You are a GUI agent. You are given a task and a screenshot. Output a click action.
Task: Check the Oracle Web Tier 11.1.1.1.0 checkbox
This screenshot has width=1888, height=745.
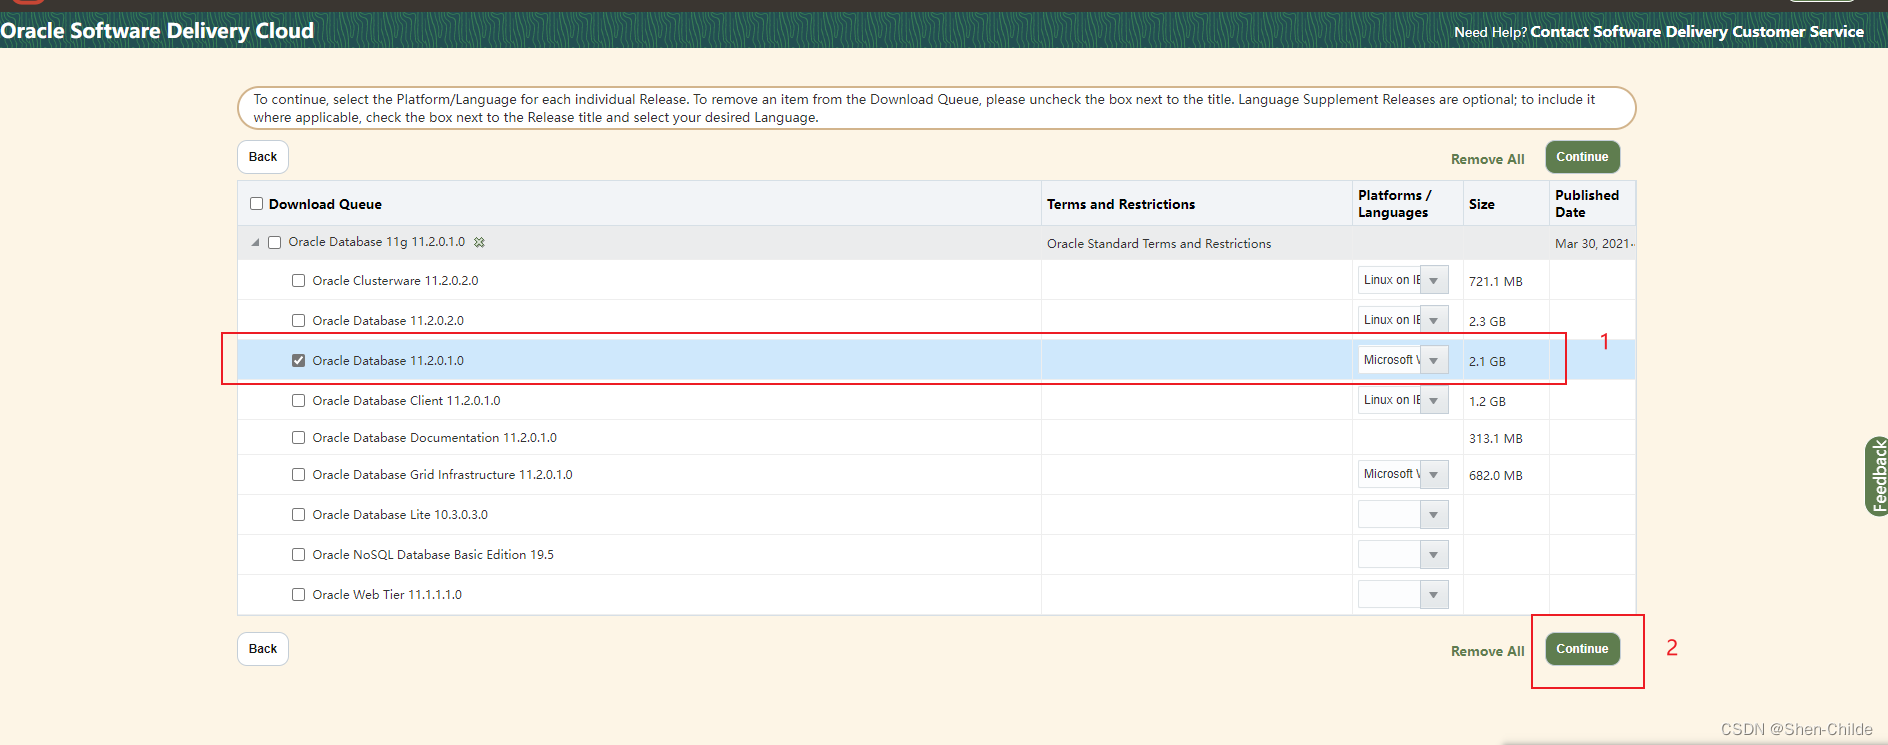pyautogui.click(x=298, y=595)
